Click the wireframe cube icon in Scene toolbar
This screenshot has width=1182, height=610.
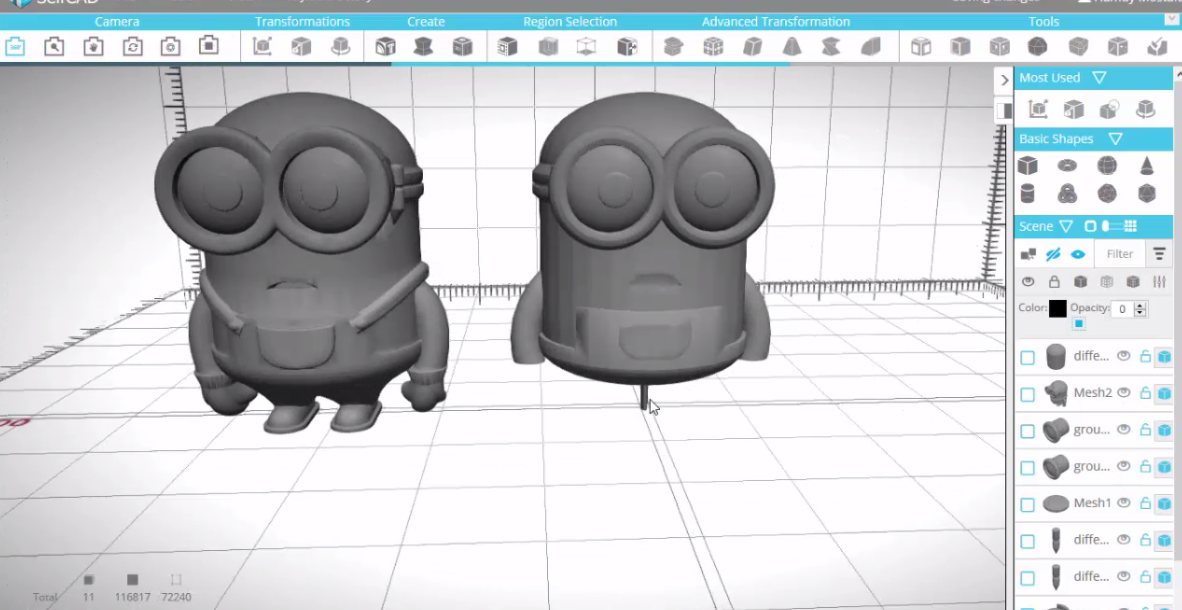pos(1107,282)
